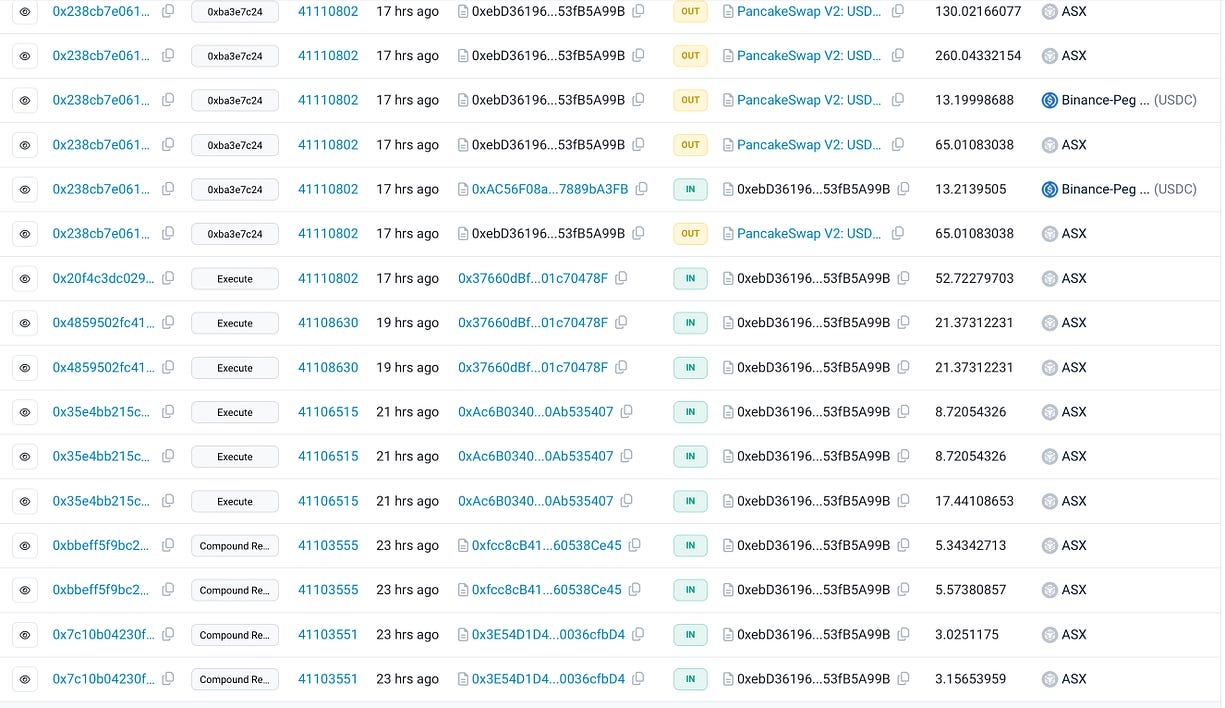Click Compound Re... method badge in 3.15653959 row

[235, 680]
